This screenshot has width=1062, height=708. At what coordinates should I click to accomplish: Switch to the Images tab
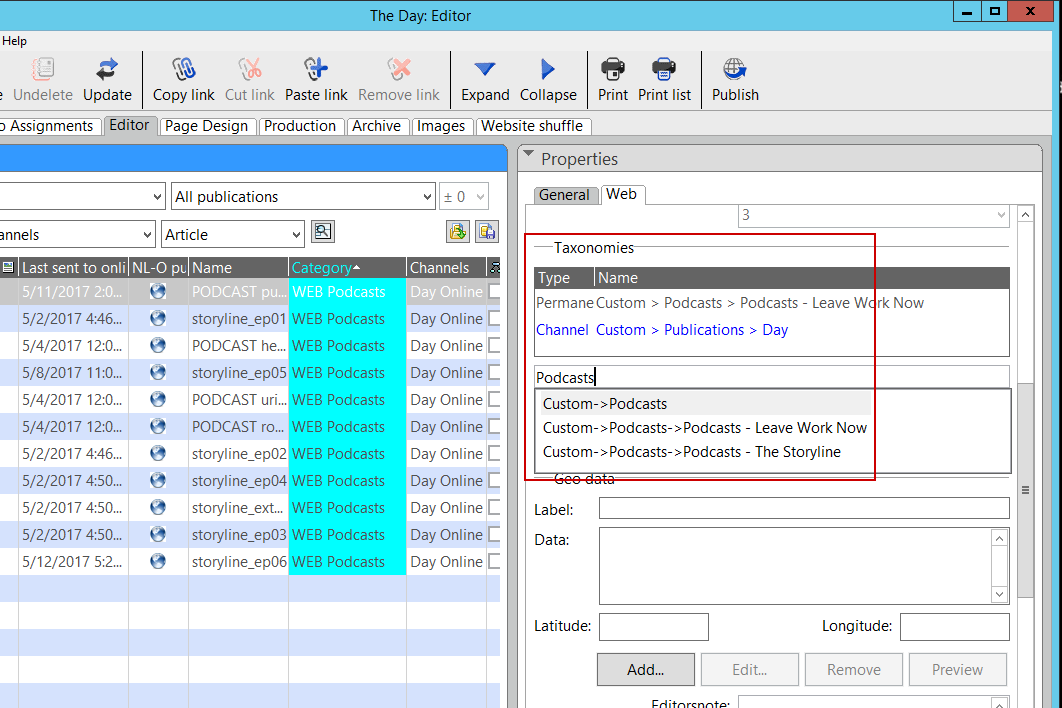click(x=441, y=126)
